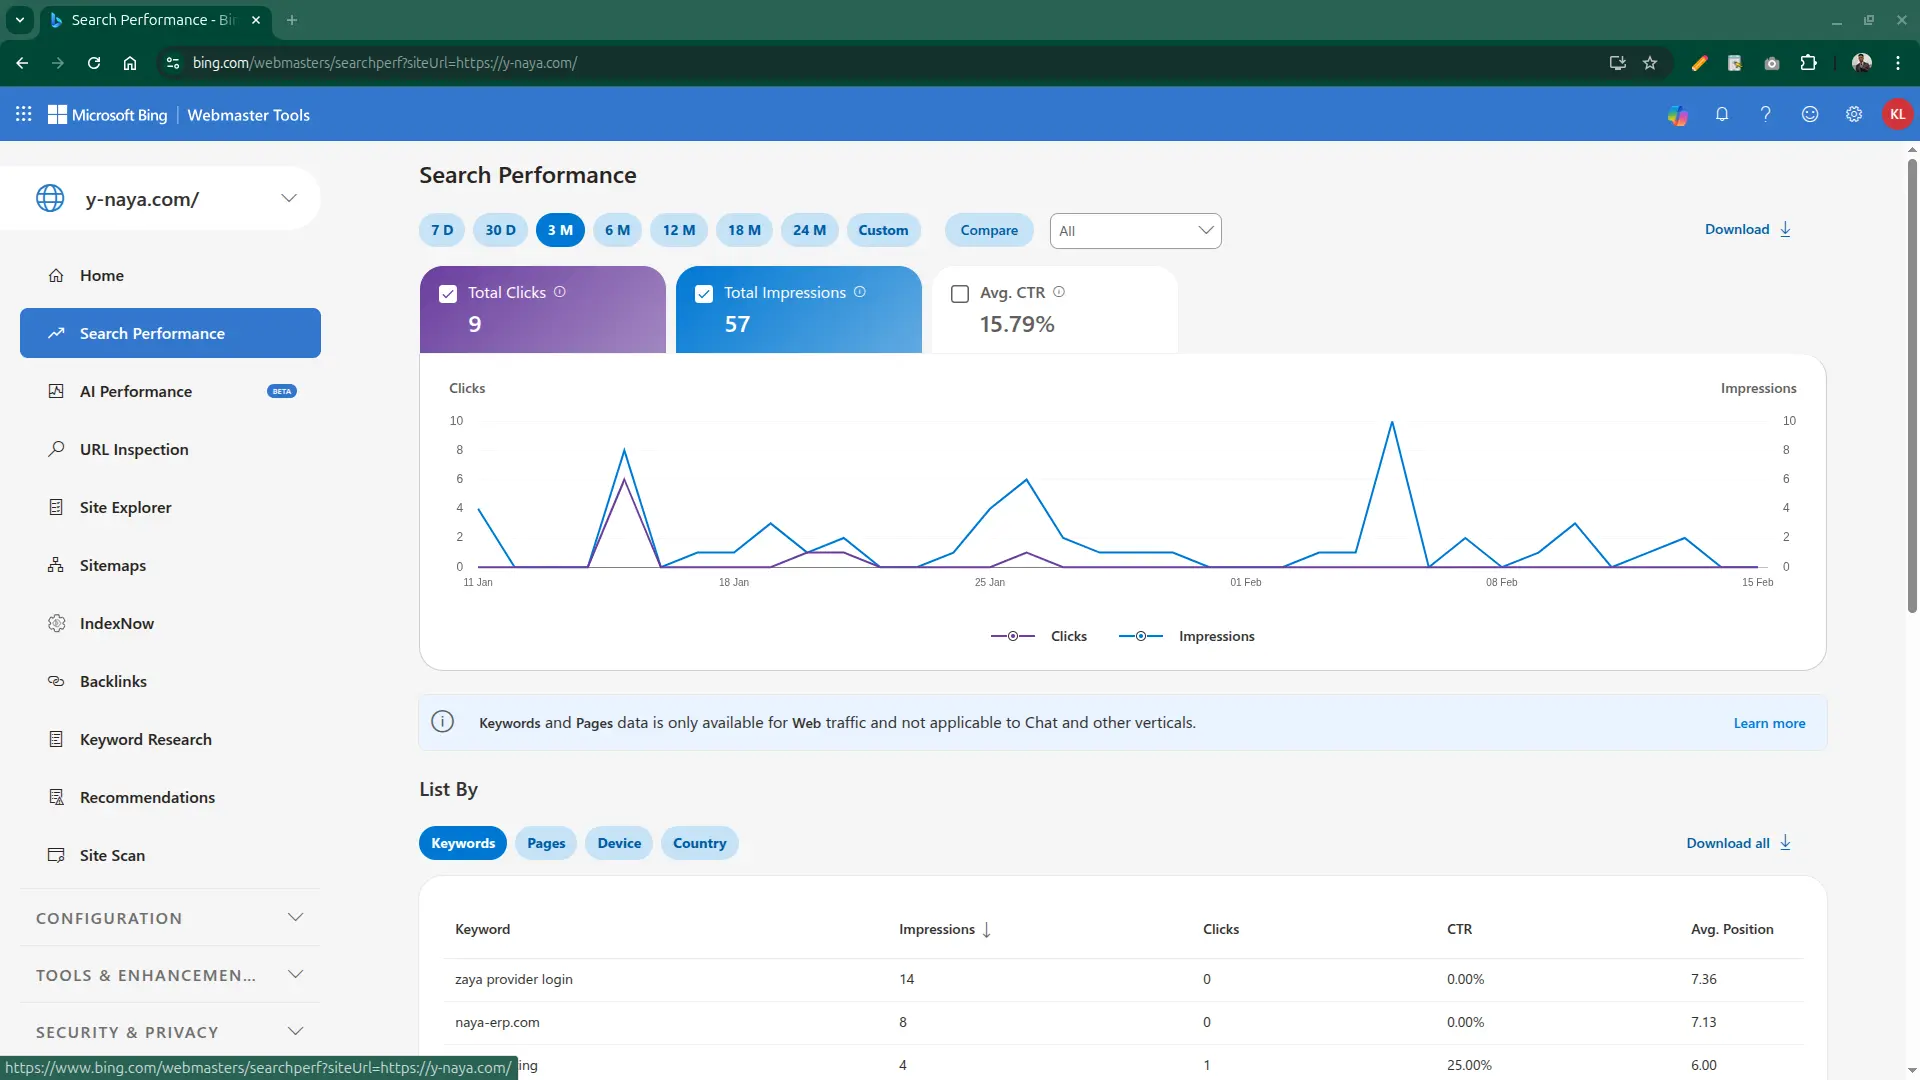The width and height of the screenshot is (1920, 1080).
Task: Download all keyword data
Action: point(1736,842)
